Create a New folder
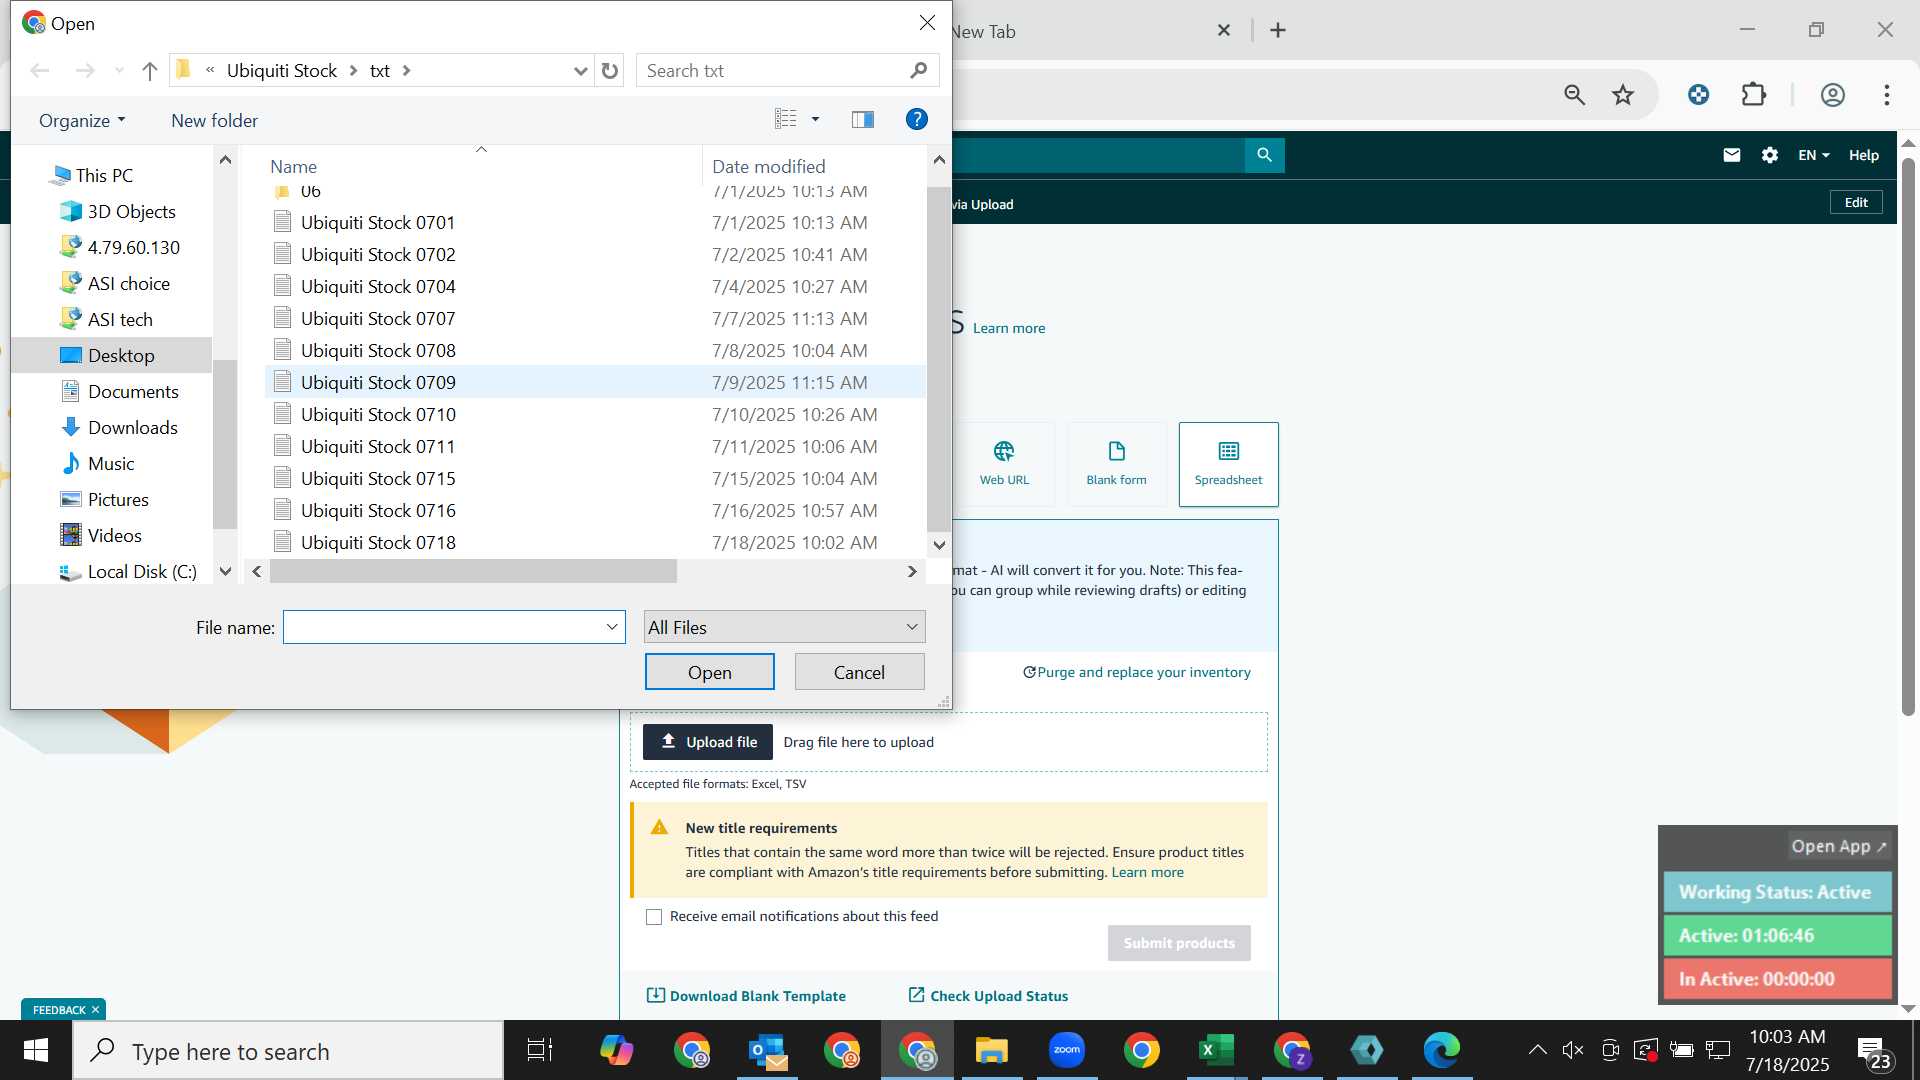The width and height of the screenshot is (1920, 1080). click(x=214, y=121)
